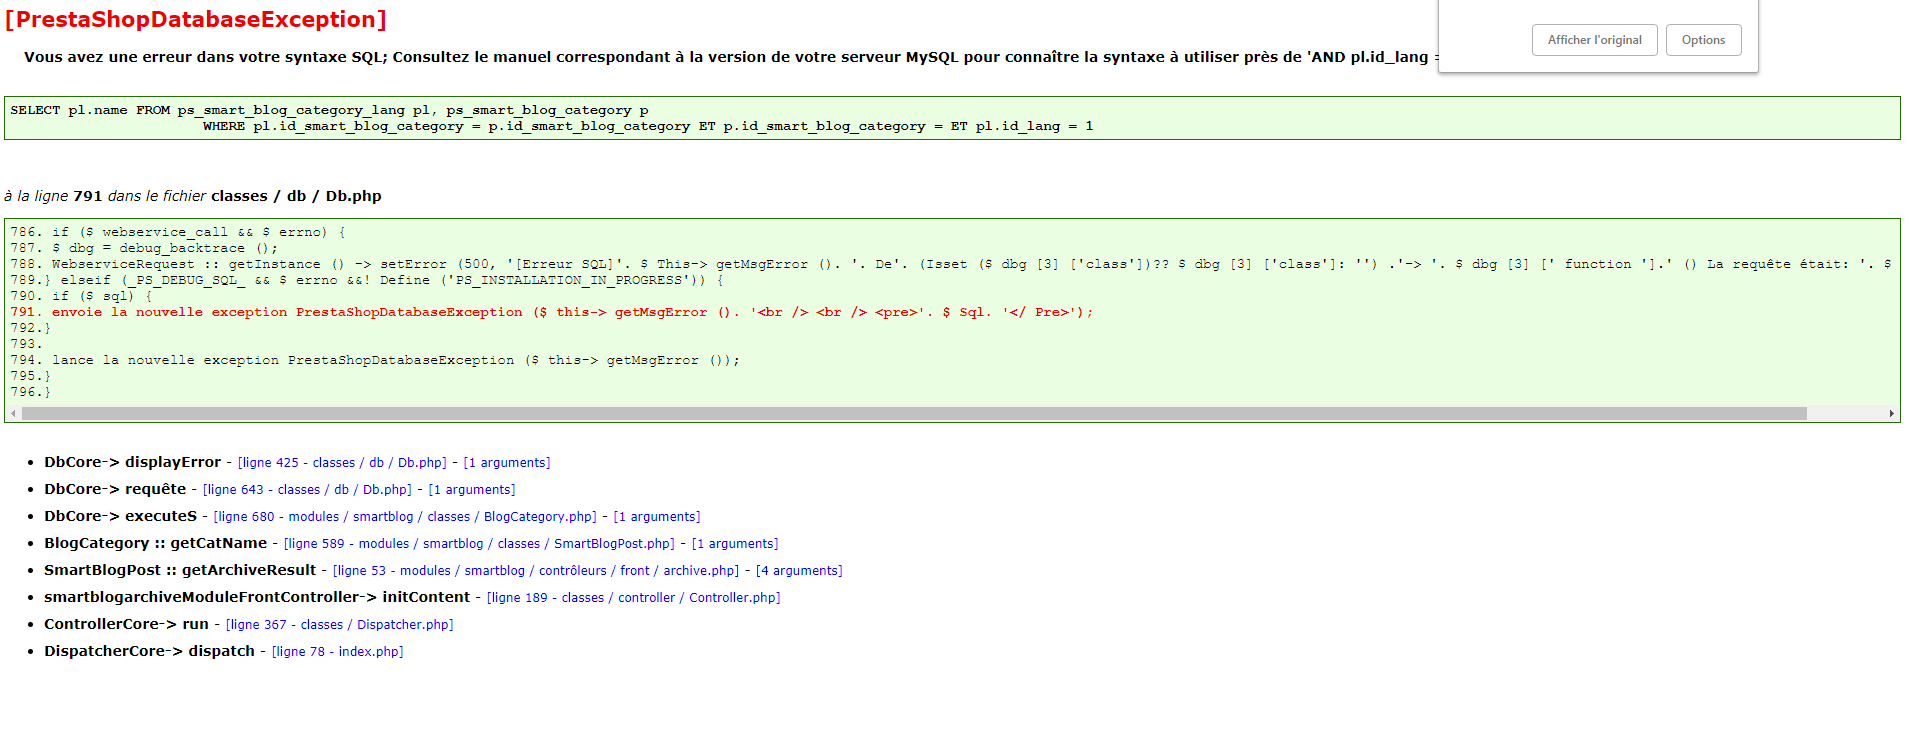Click the PrestaShopDatabaseException heading
This screenshot has width=1909, height=756.
tap(196, 19)
